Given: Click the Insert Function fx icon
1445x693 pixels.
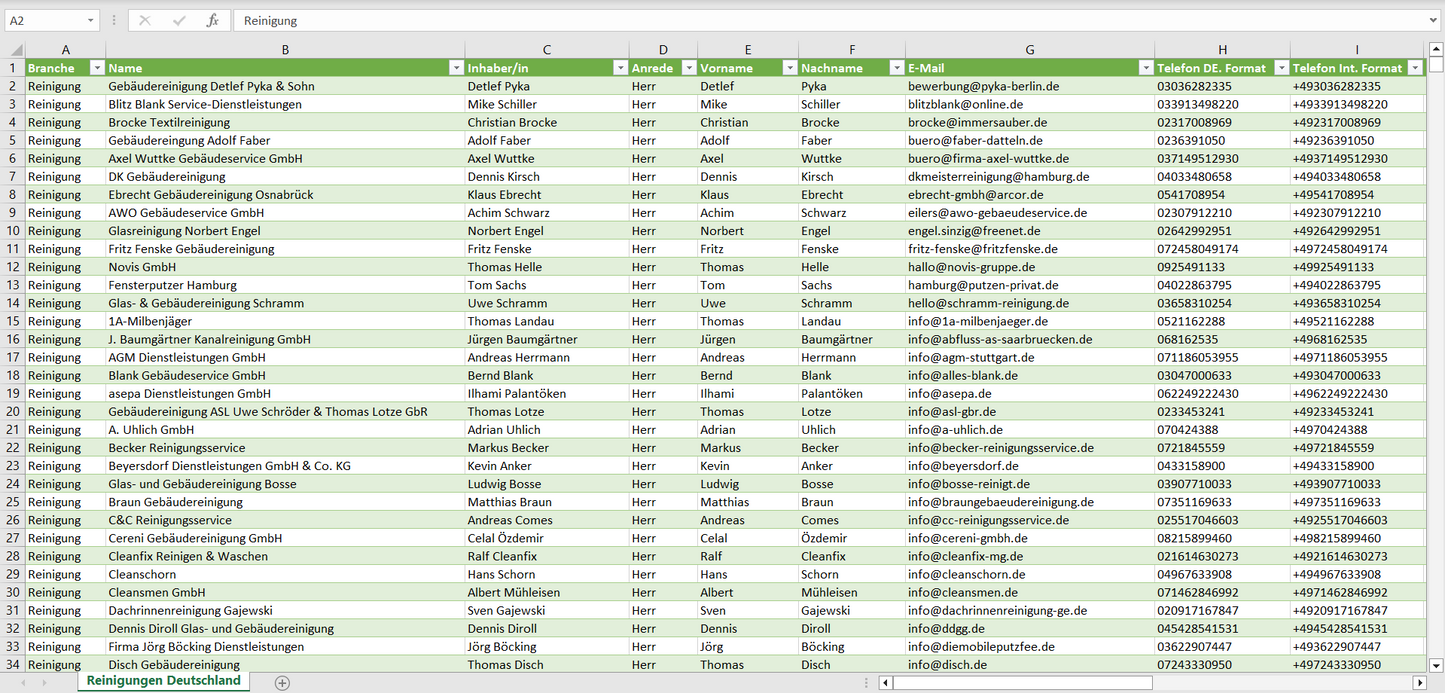Looking at the screenshot, I should (212, 20).
